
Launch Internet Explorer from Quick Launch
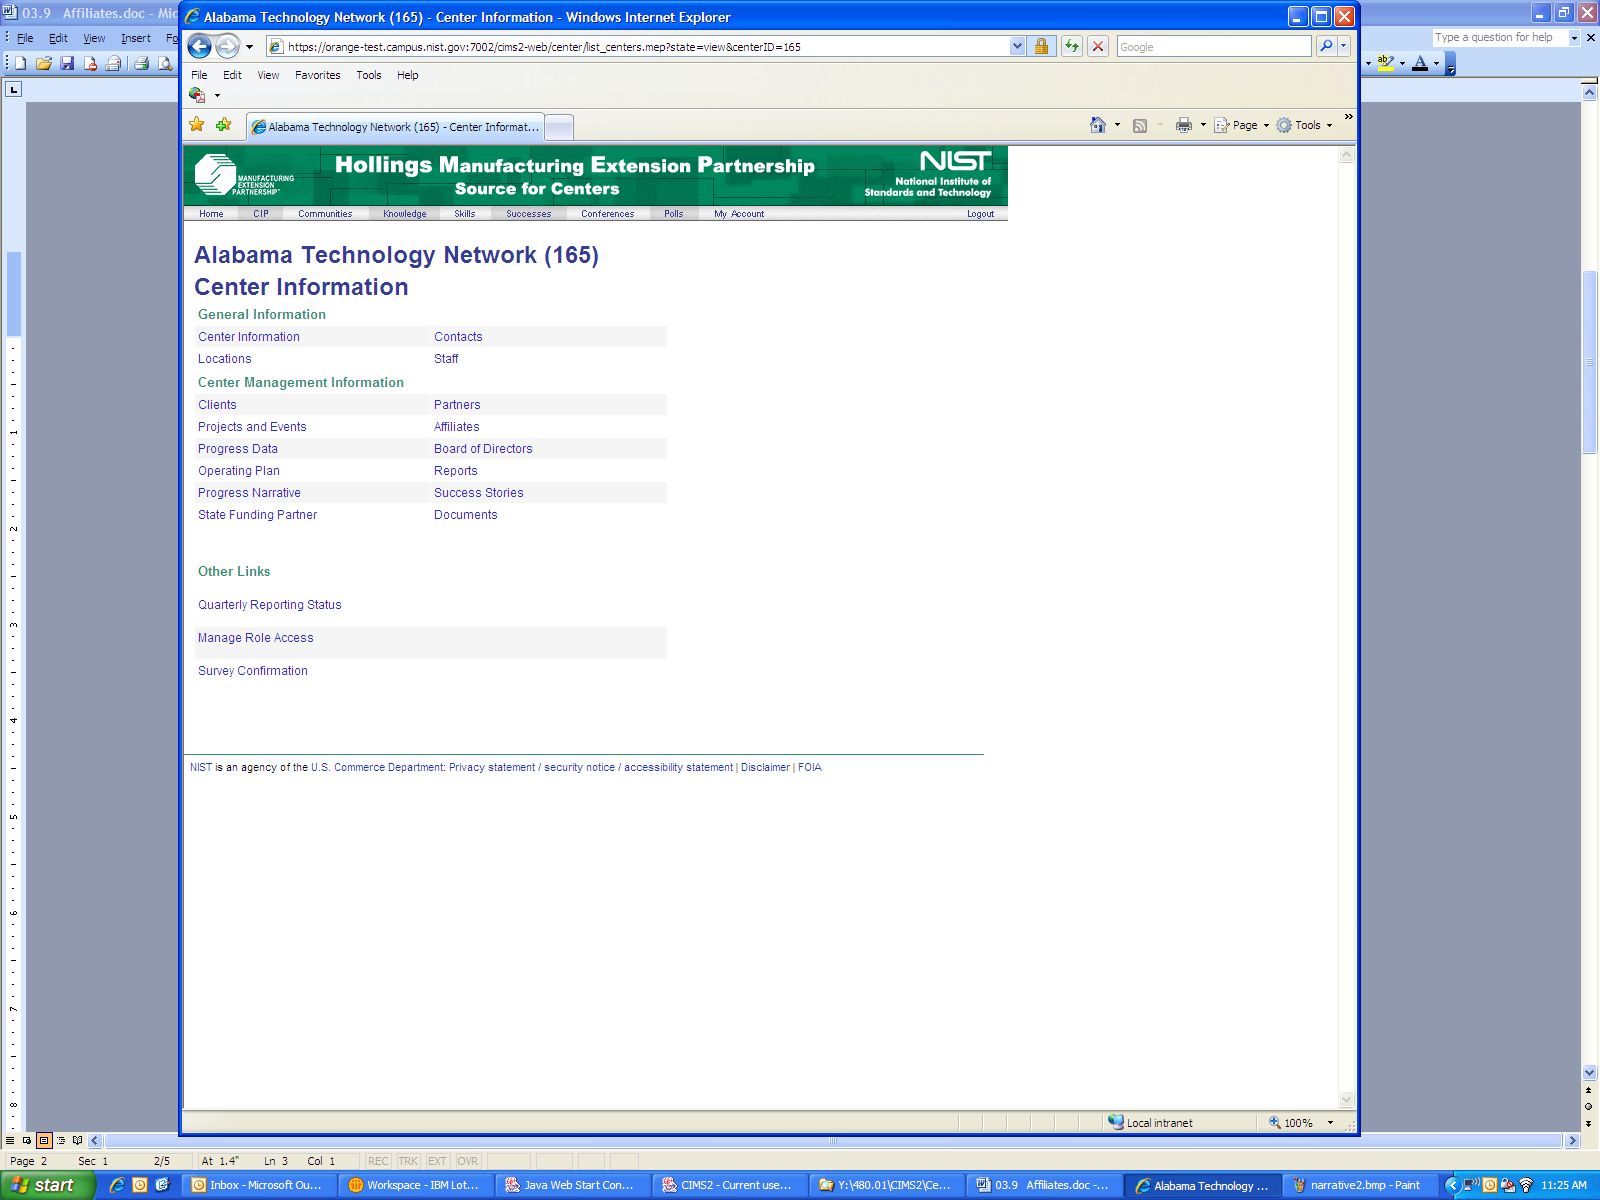point(118,1185)
